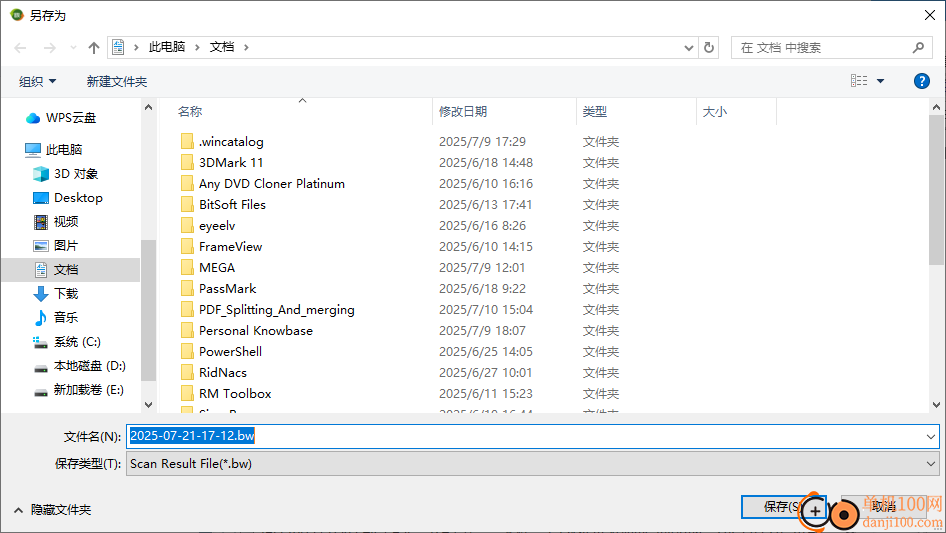The width and height of the screenshot is (946, 533).
Task: Select the BitSoft Files folder icon
Action: (187, 205)
